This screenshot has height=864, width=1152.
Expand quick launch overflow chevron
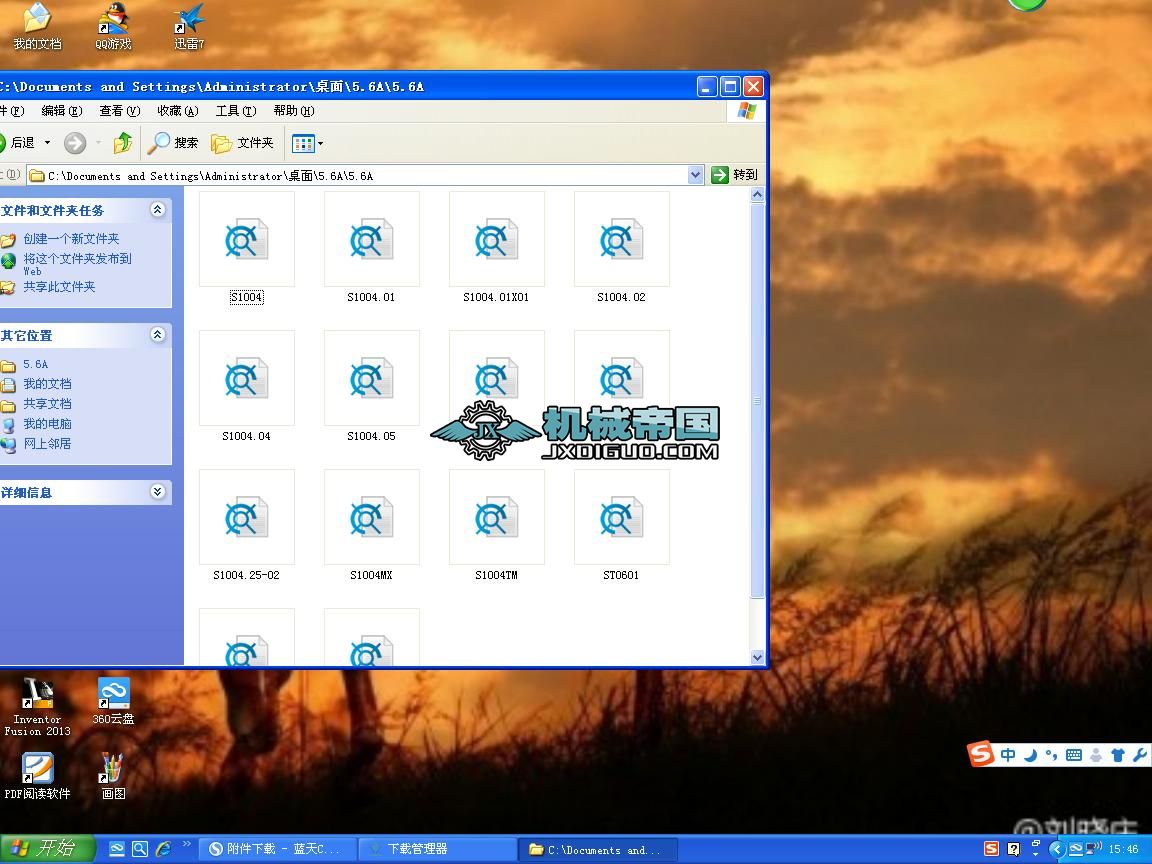click(186, 844)
